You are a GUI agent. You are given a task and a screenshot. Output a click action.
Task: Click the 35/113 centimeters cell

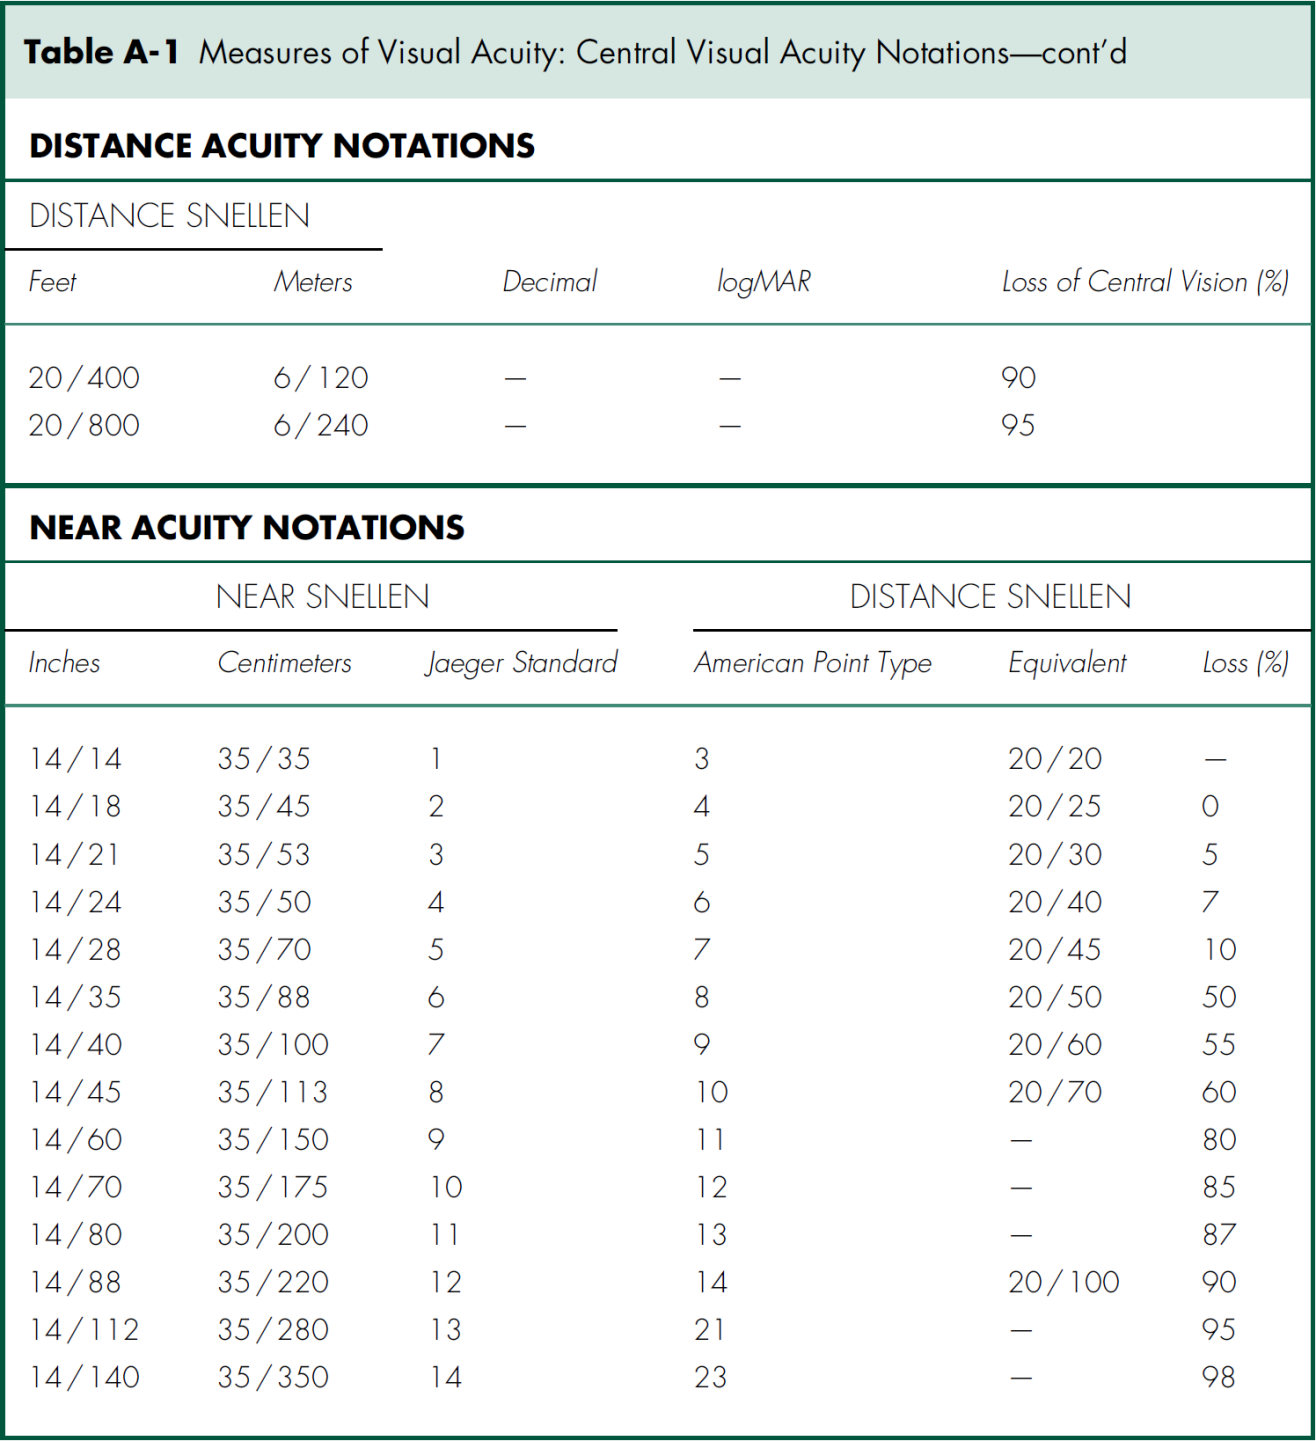(x=273, y=1092)
